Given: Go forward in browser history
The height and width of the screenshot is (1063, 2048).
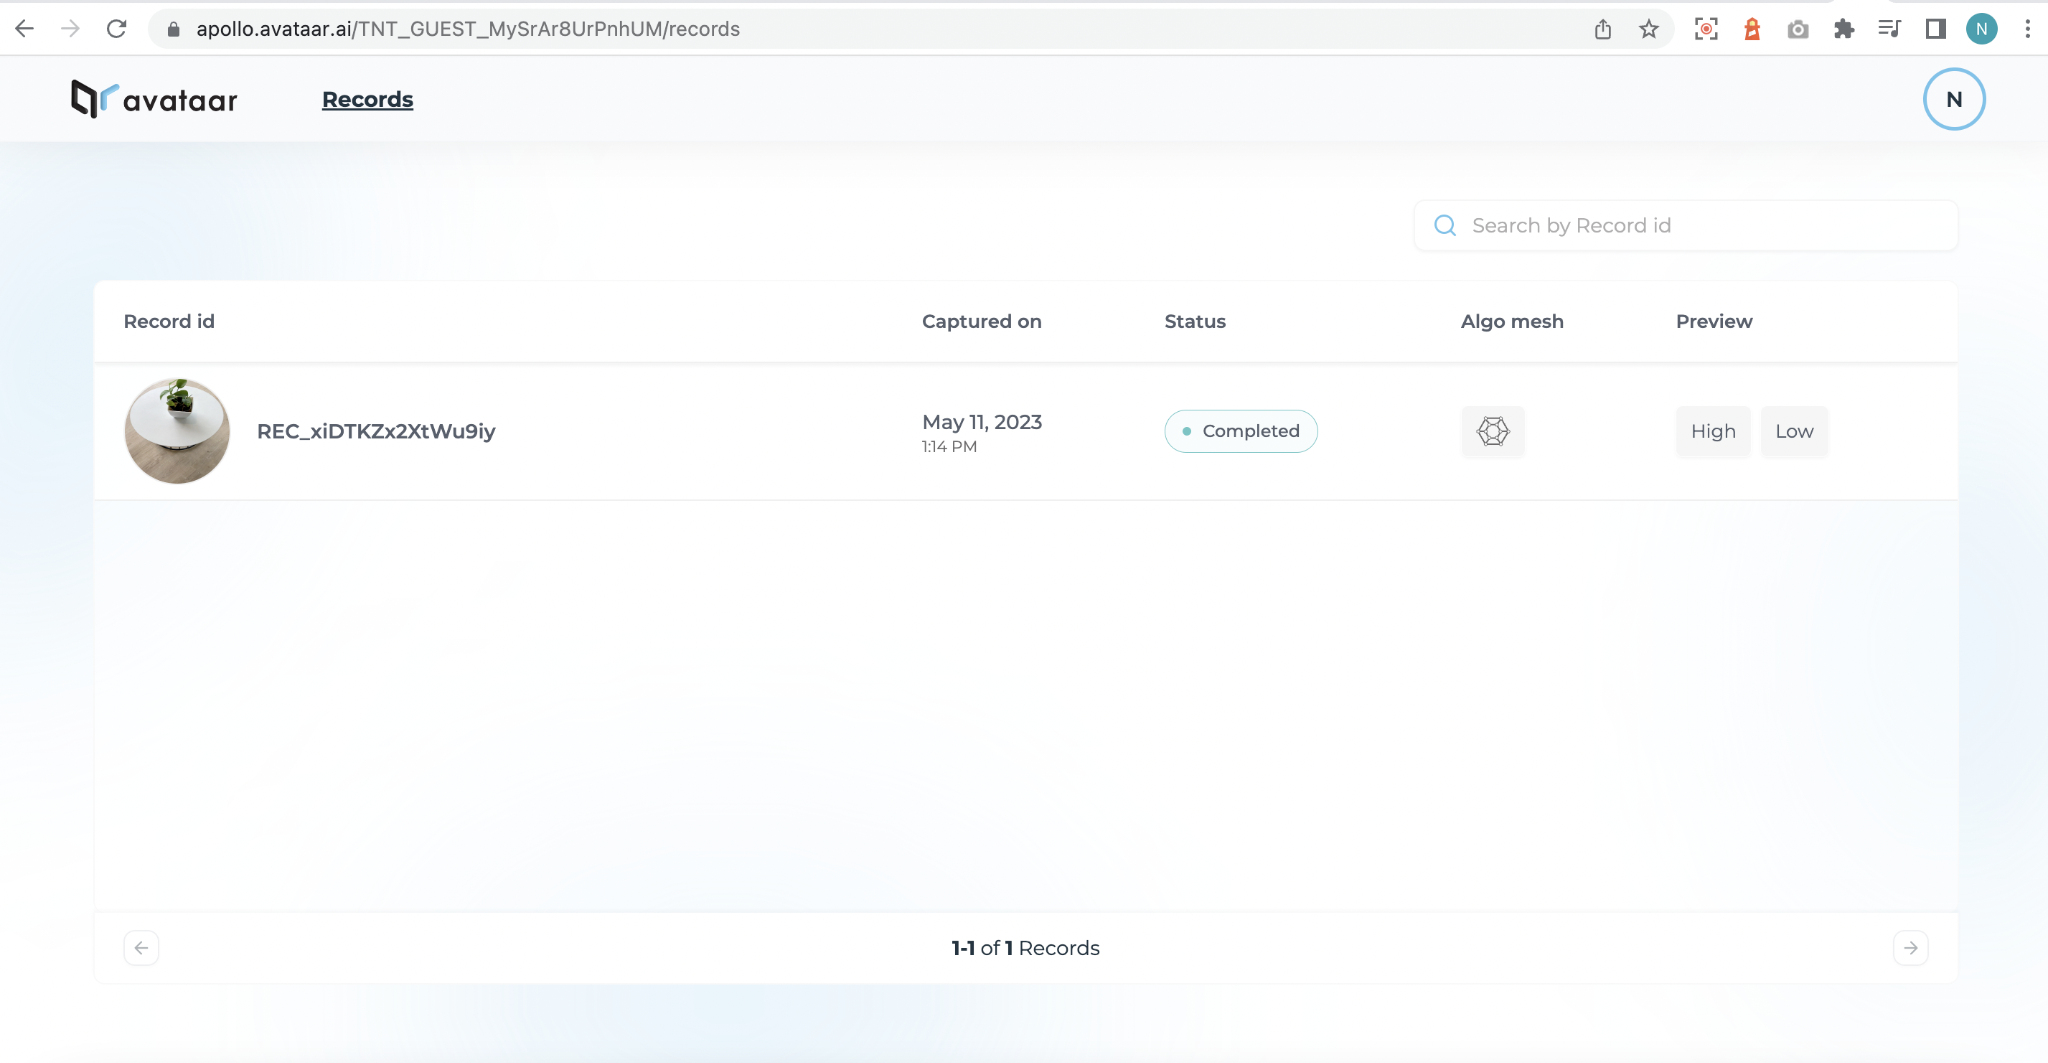Looking at the screenshot, I should (70, 29).
